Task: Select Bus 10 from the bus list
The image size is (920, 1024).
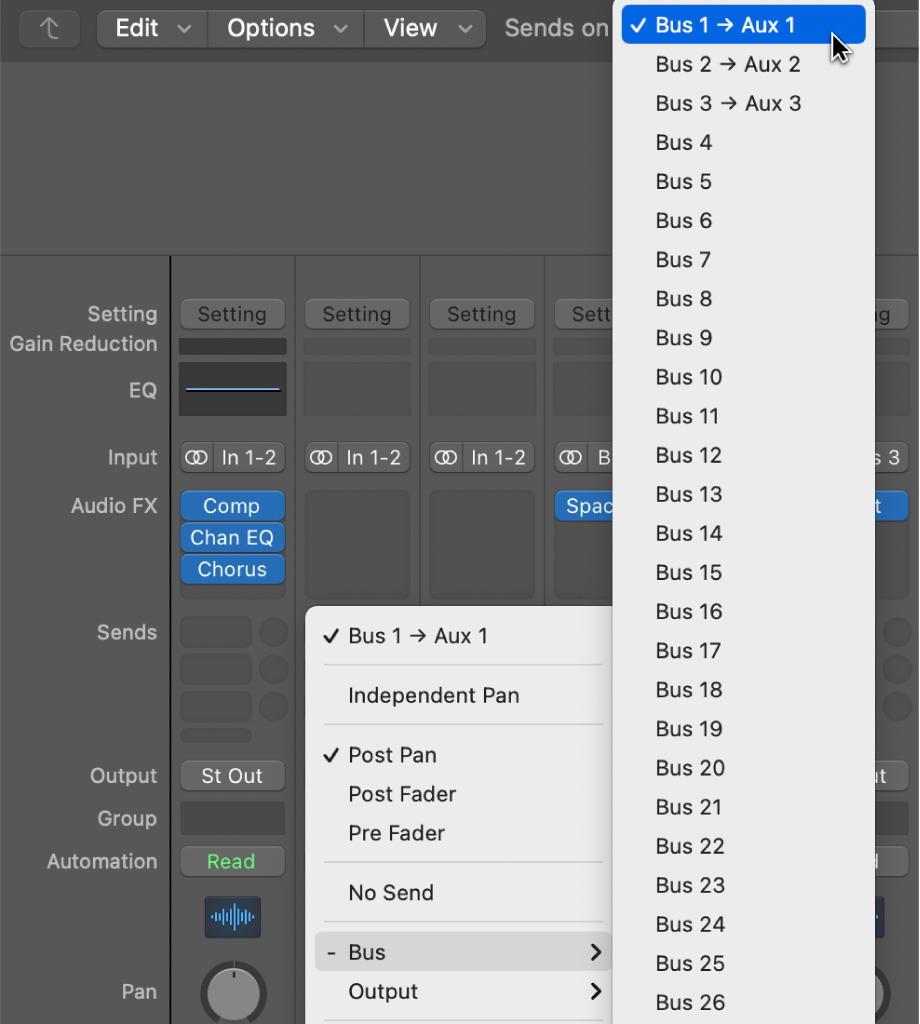Action: [744, 377]
